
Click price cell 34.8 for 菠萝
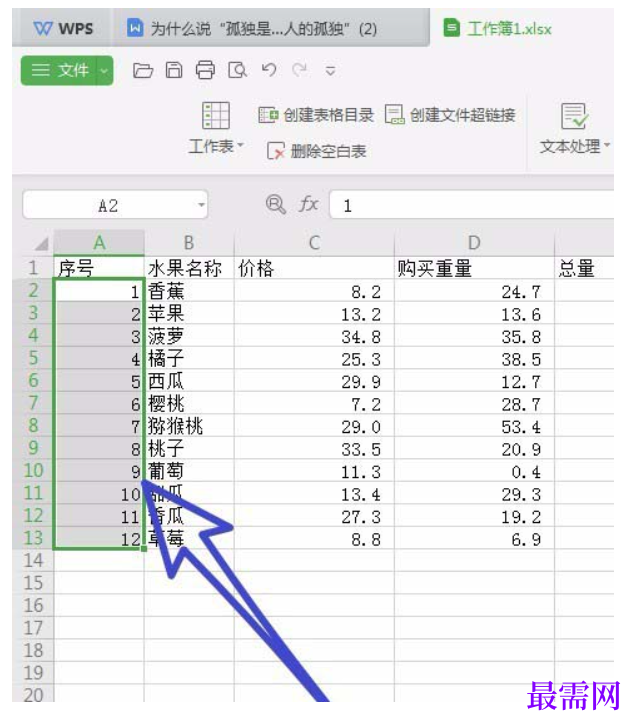(314, 336)
